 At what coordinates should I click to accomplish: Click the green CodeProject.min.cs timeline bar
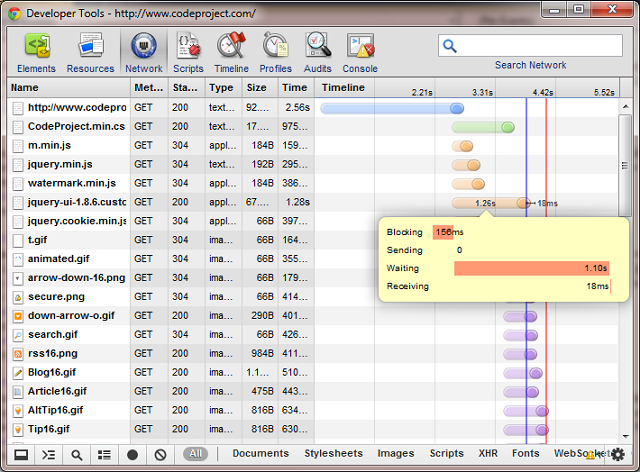coord(483,127)
